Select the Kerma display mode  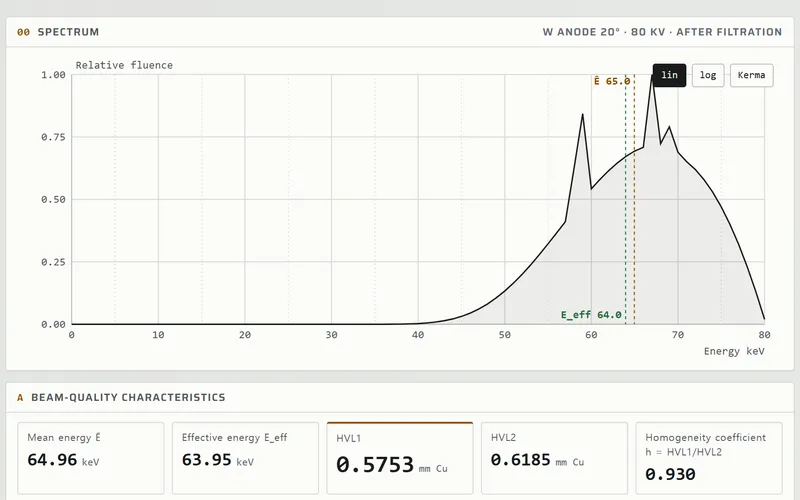(x=752, y=75)
